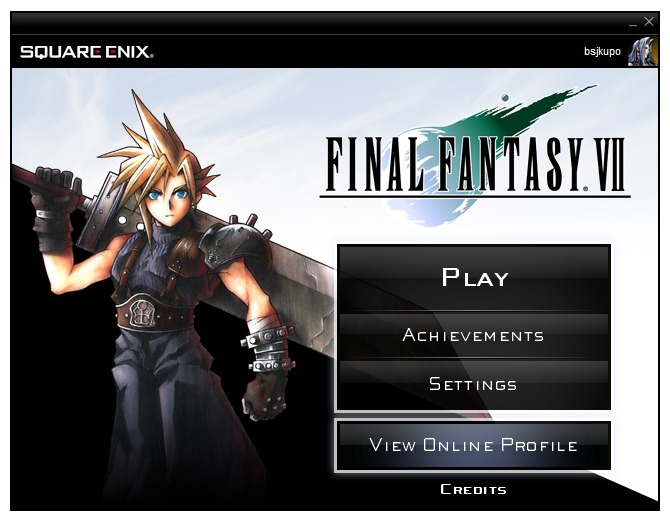Click the Square Enix logo
The image size is (670, 522).
87,52
